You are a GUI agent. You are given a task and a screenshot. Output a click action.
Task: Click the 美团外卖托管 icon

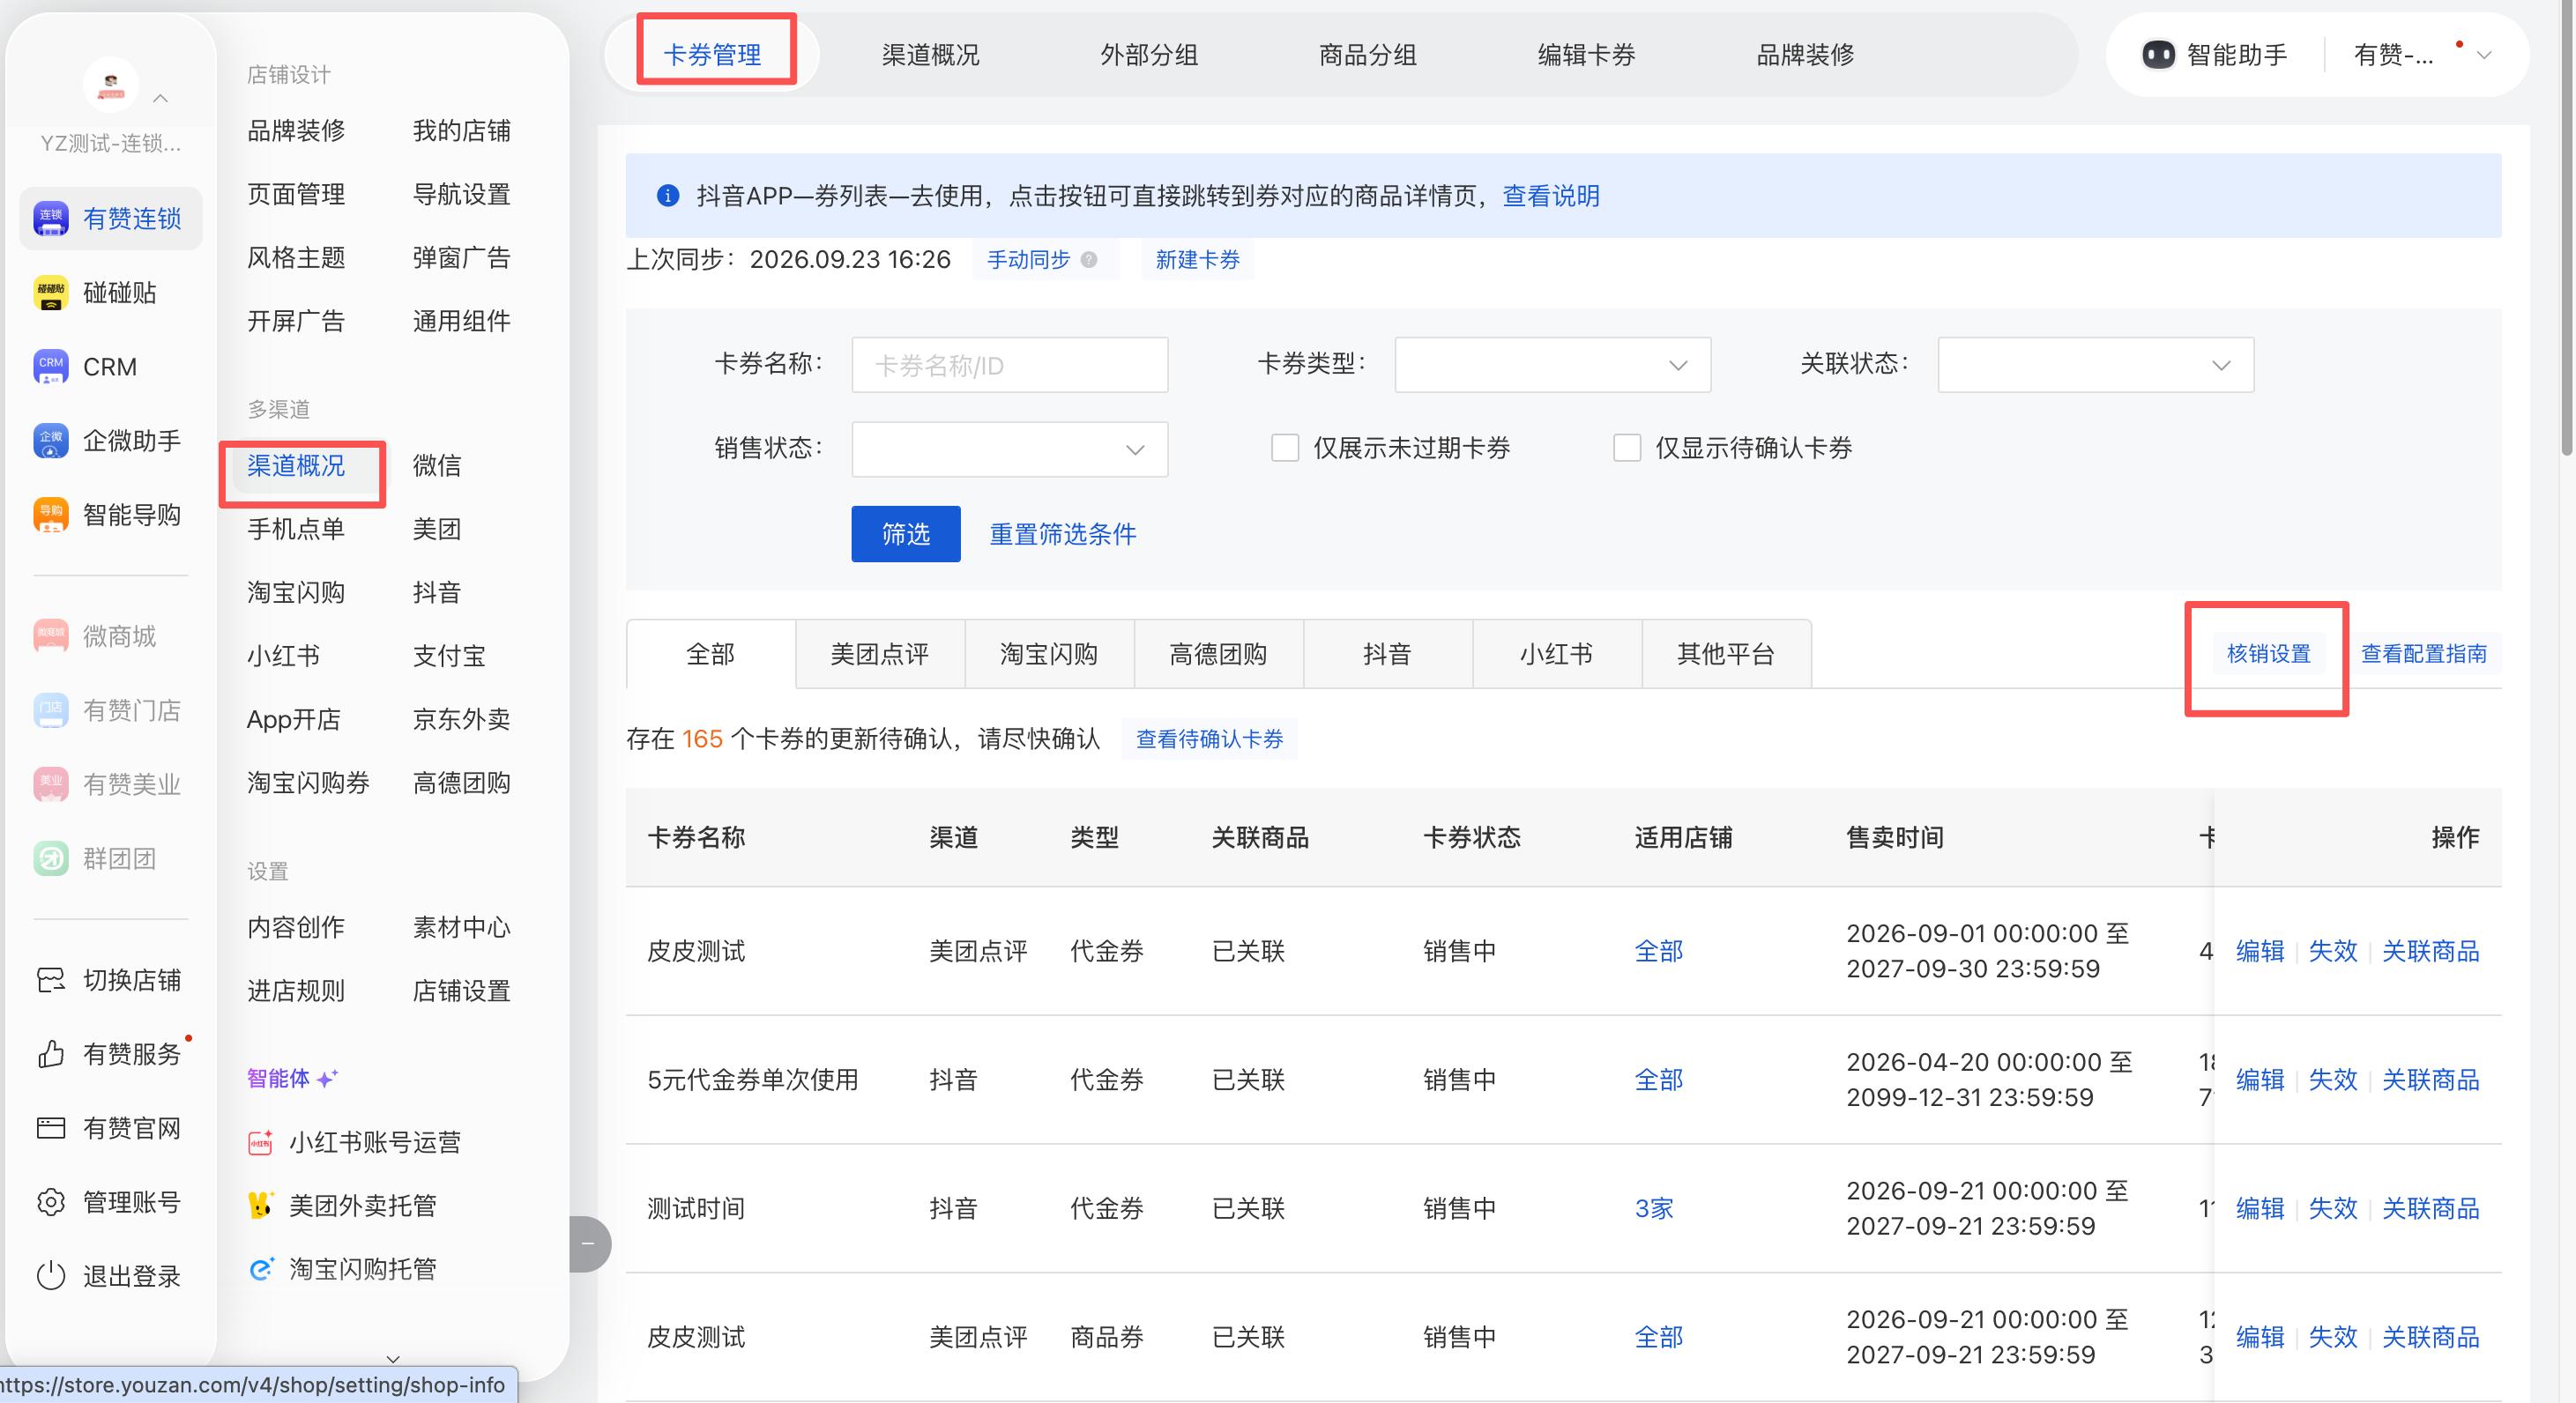[x=260, y=1205]
